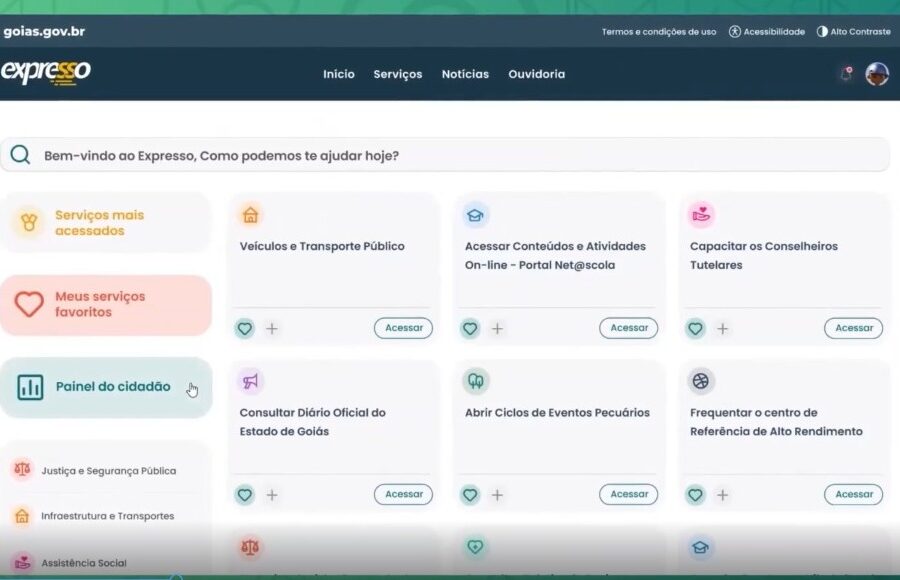Click the health heart icon on the bottom-row card
This screenshot has height=580, width=900.
pyautogui.click(x=475, y=547)
